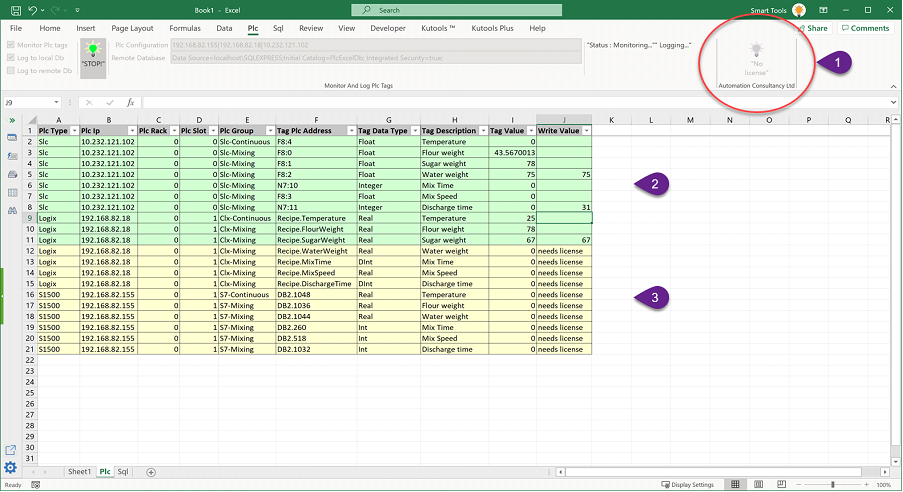The width and height of the screenshot is (903, 492).
Task: Click the Remote Database connection string field
Action: point(376,58)
